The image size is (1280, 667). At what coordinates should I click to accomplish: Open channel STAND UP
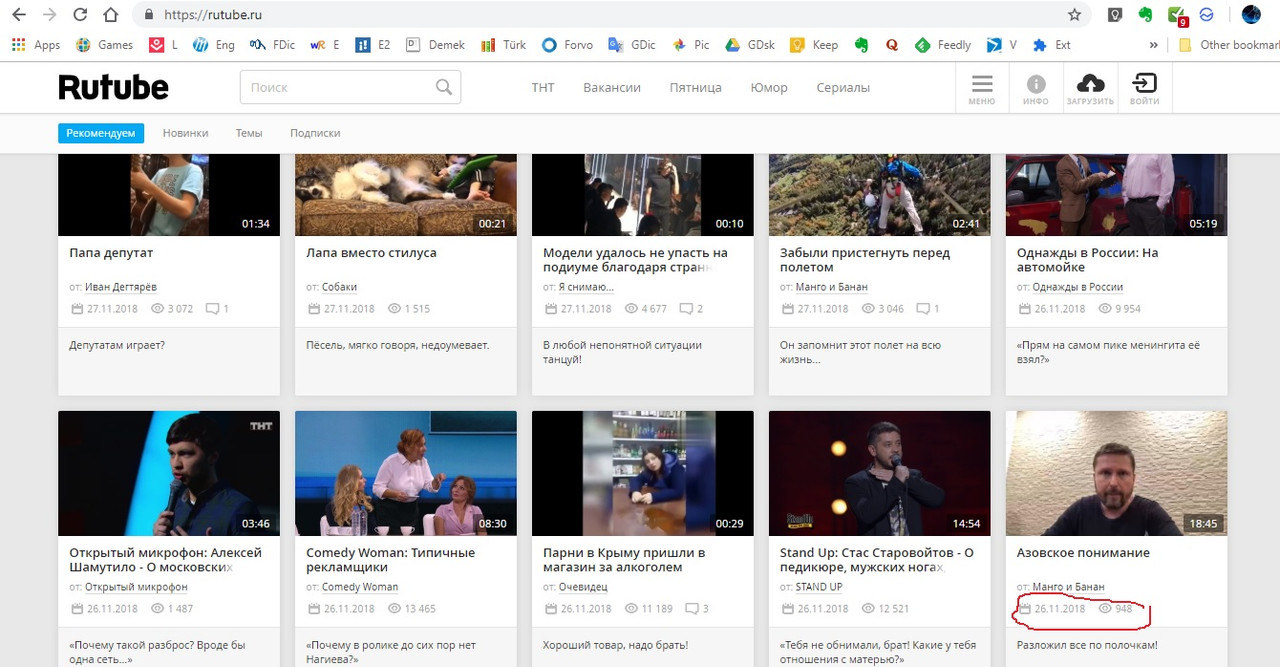(x=819, y=587)
